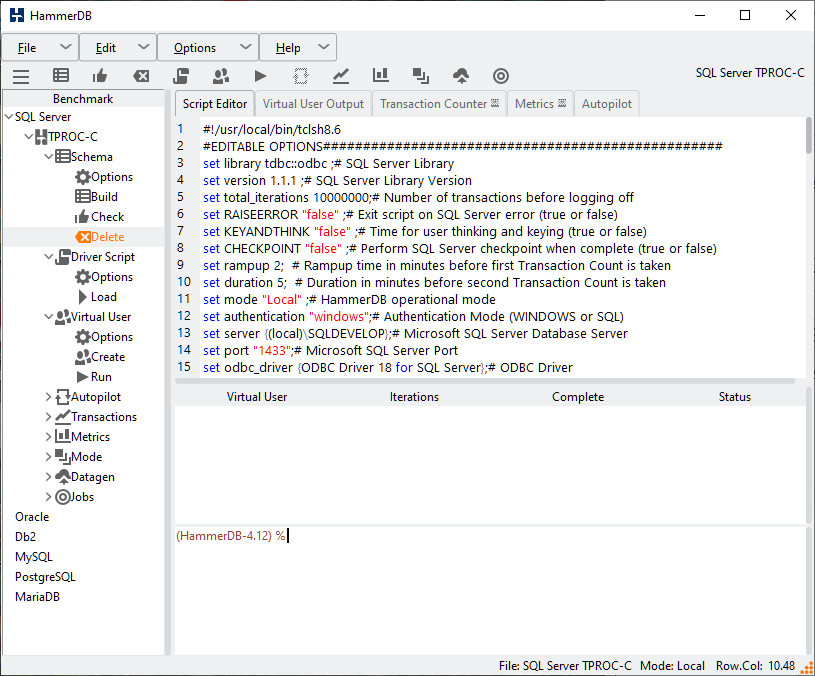The width and height of the screenshot is (815, 676).
Task: Switch to the Metrics tab
Action: [x=540, y=104]
